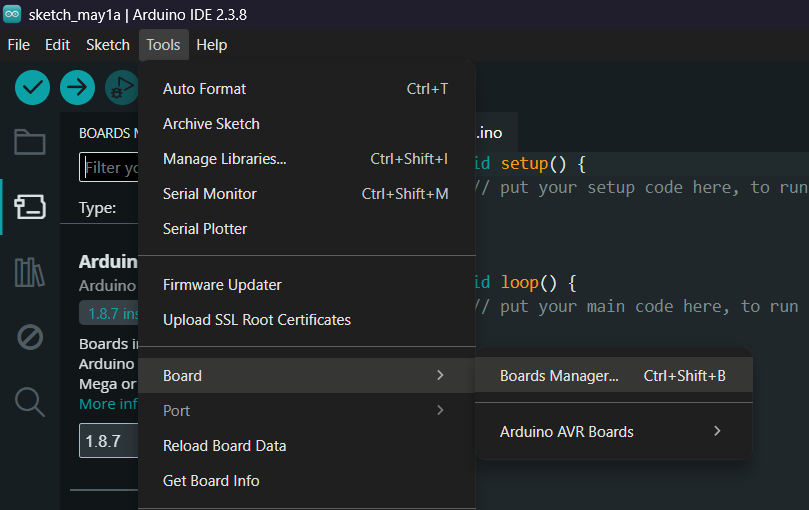This screenshot has height=510, width=809.
Task: Click the Type: filter label
Action: pos(98,208)
